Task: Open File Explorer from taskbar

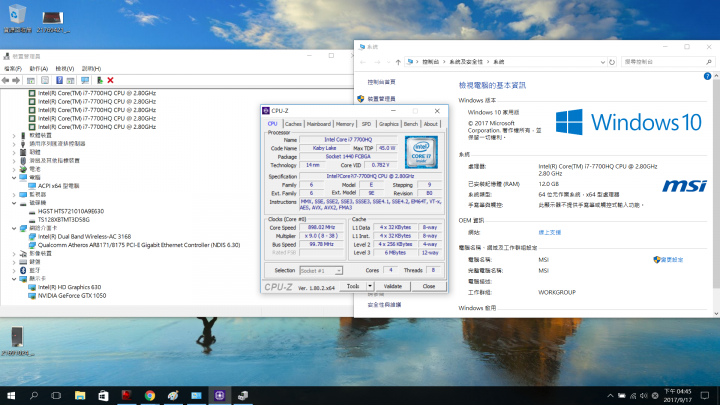Action: 80,395
